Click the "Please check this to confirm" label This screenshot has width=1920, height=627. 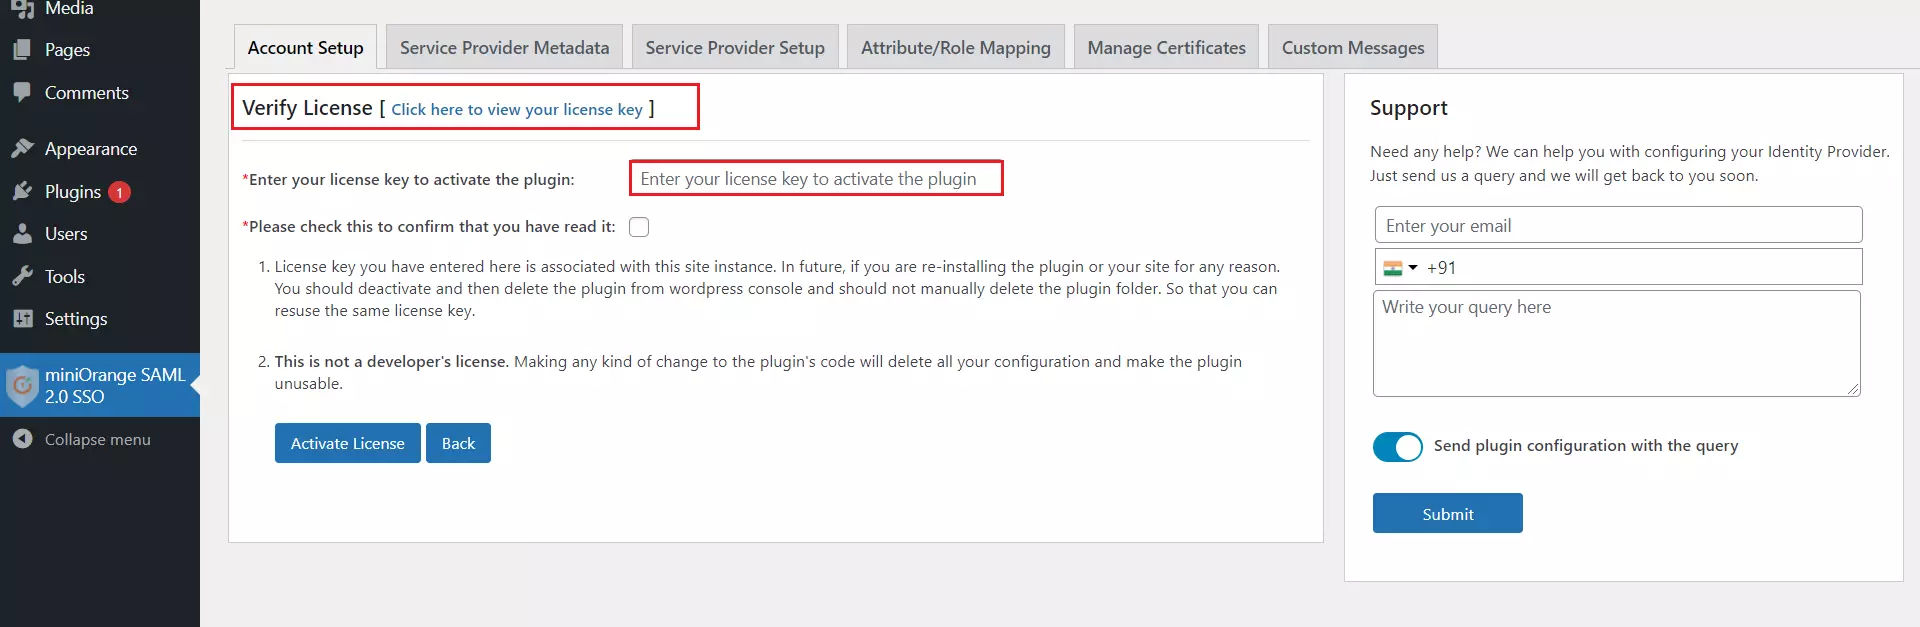tap(429, 227)
